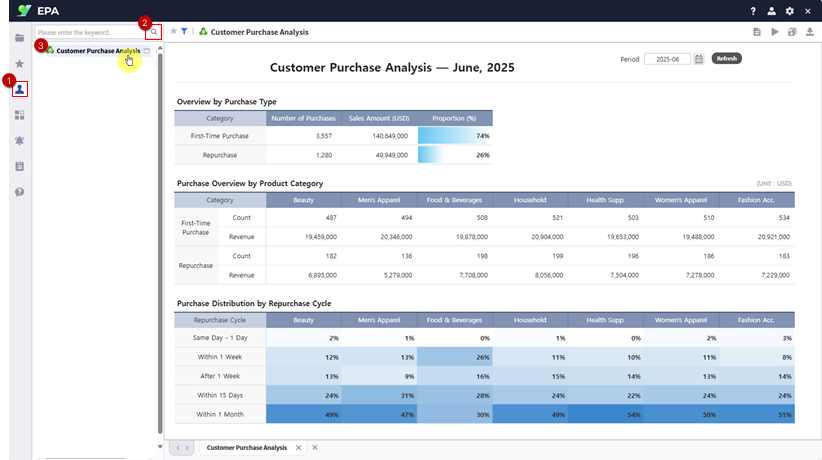
Task: Open the dashboard tiles icon in sidebar
Action: pos(19,115)
